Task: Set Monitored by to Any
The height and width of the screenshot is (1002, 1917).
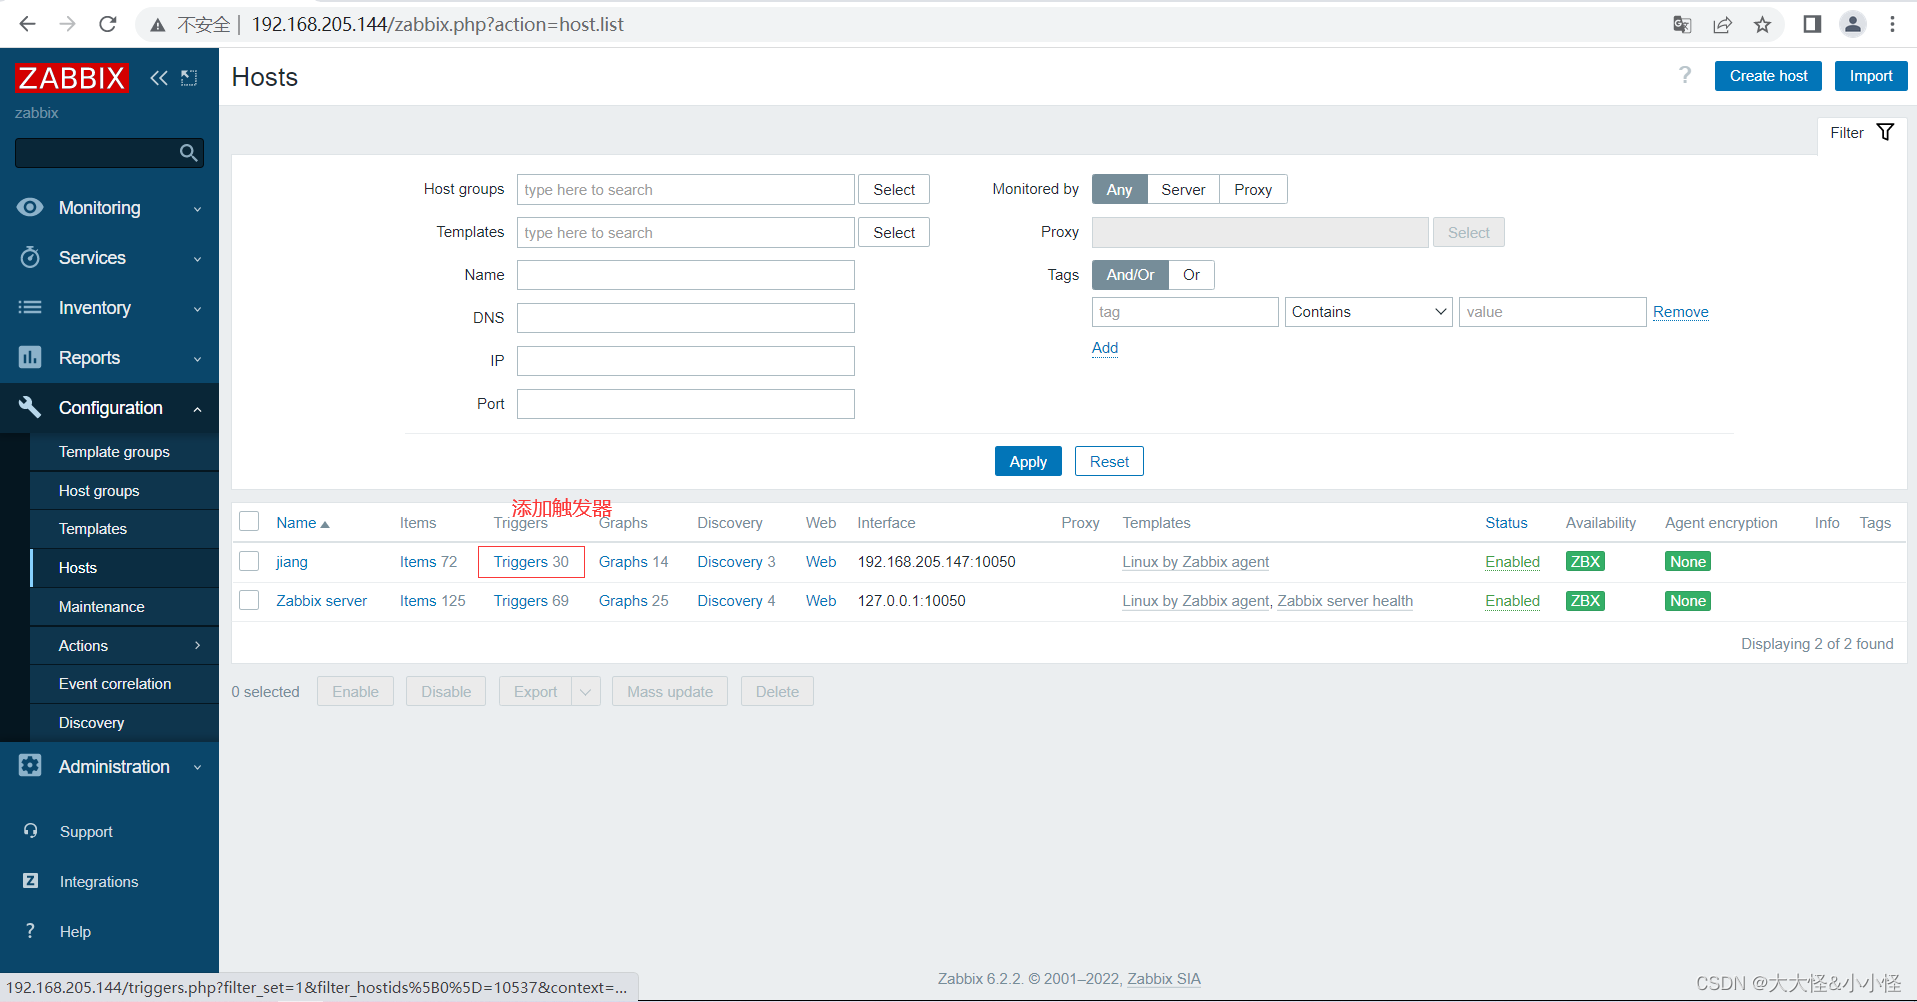Action: [1119, 189]
